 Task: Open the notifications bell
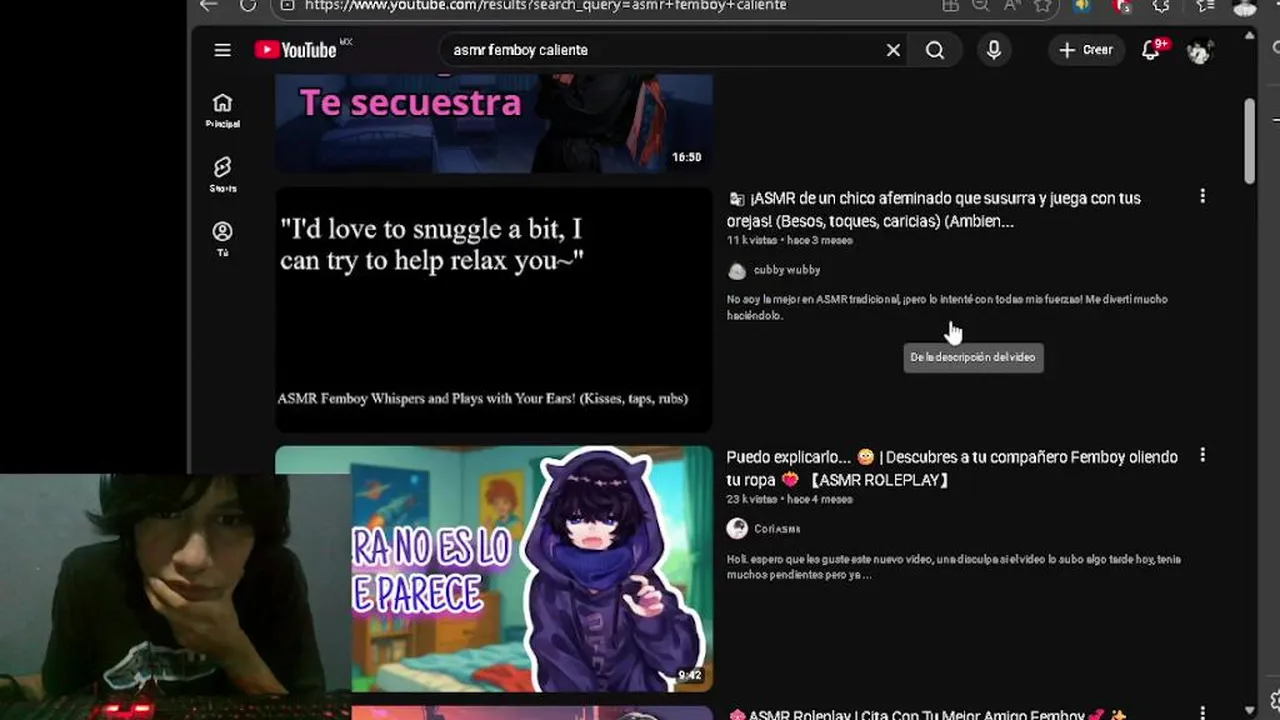coord(1151,50)
